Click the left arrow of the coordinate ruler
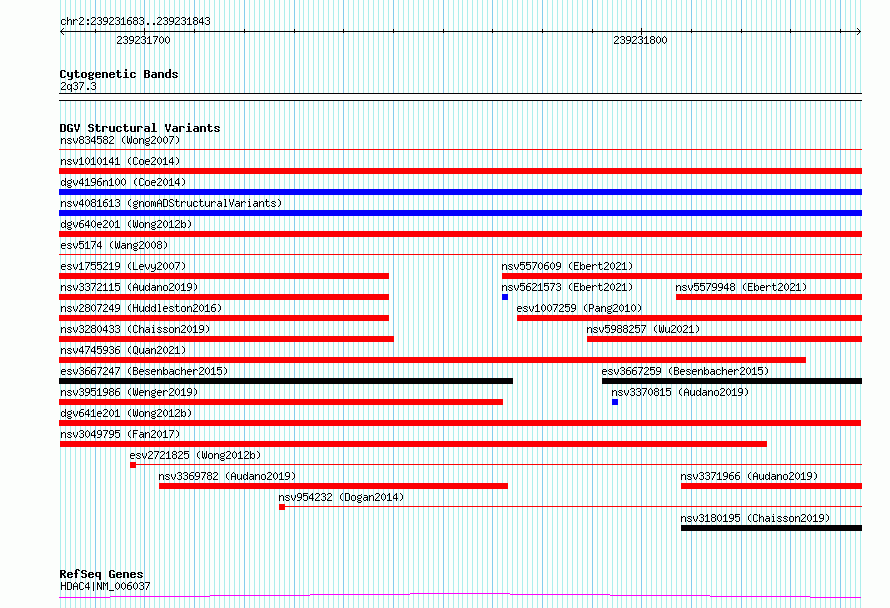Image resolution: width=890 pixels, height=608 pixels. (x=62, y=31)
